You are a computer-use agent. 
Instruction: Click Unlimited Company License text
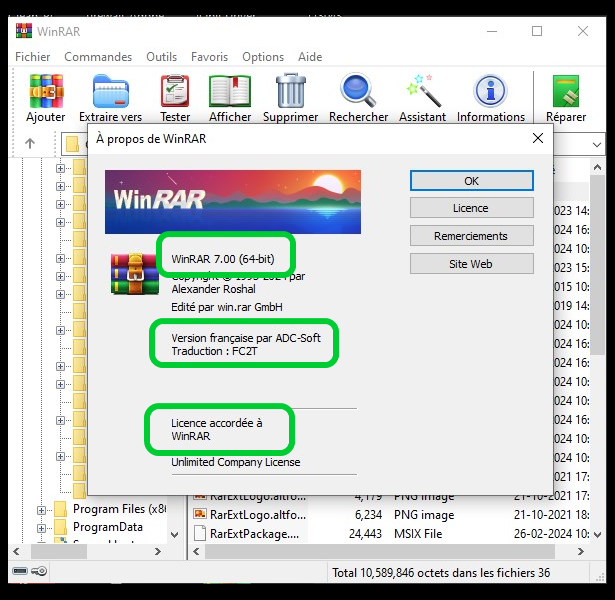pos(236,462)
